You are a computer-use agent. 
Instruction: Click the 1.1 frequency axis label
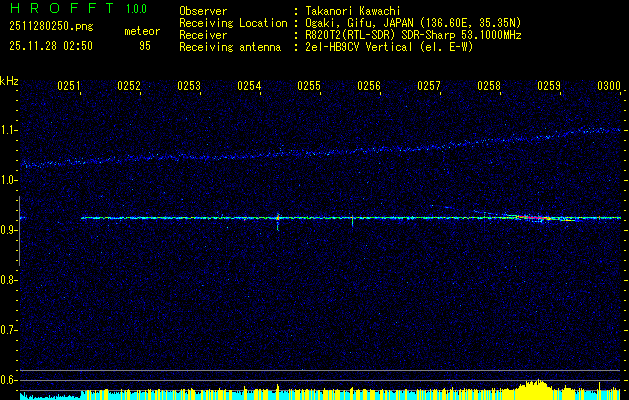click(x=9, y=130)
